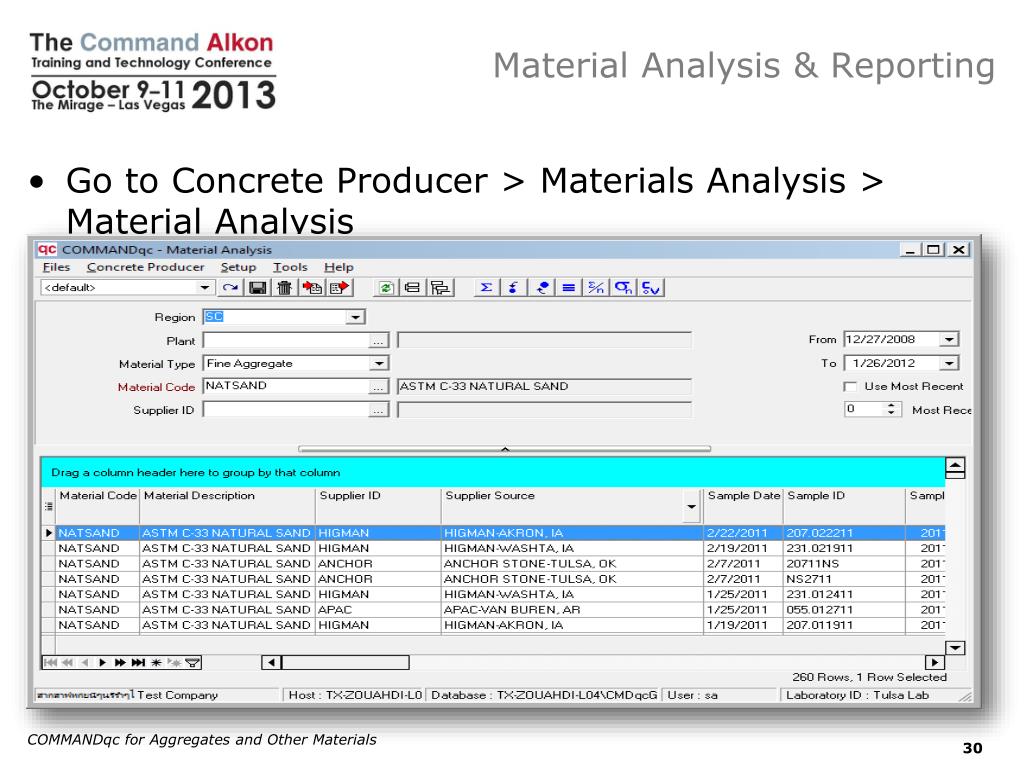
Task: Open the Help menu
Action: click(339, 267)
